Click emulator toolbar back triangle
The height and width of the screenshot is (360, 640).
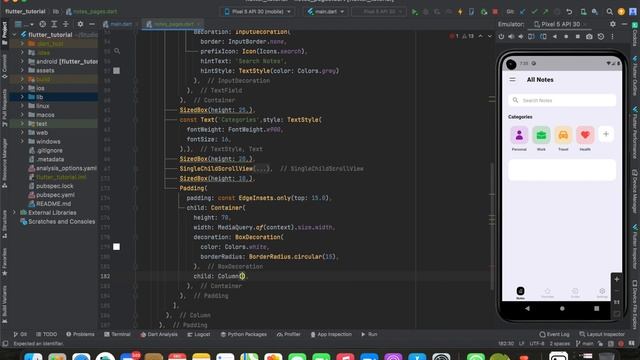coord(555,36)
